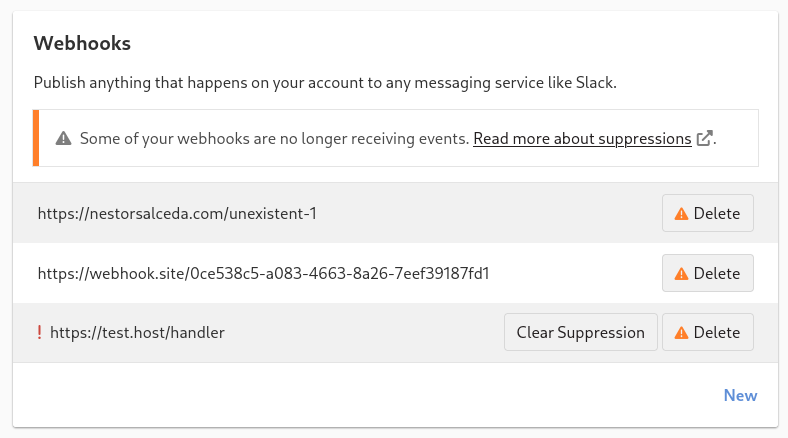Click the warning icon in webhook.site row's Delete button
This screenshot has height=438, width=788.
point(681,274)
